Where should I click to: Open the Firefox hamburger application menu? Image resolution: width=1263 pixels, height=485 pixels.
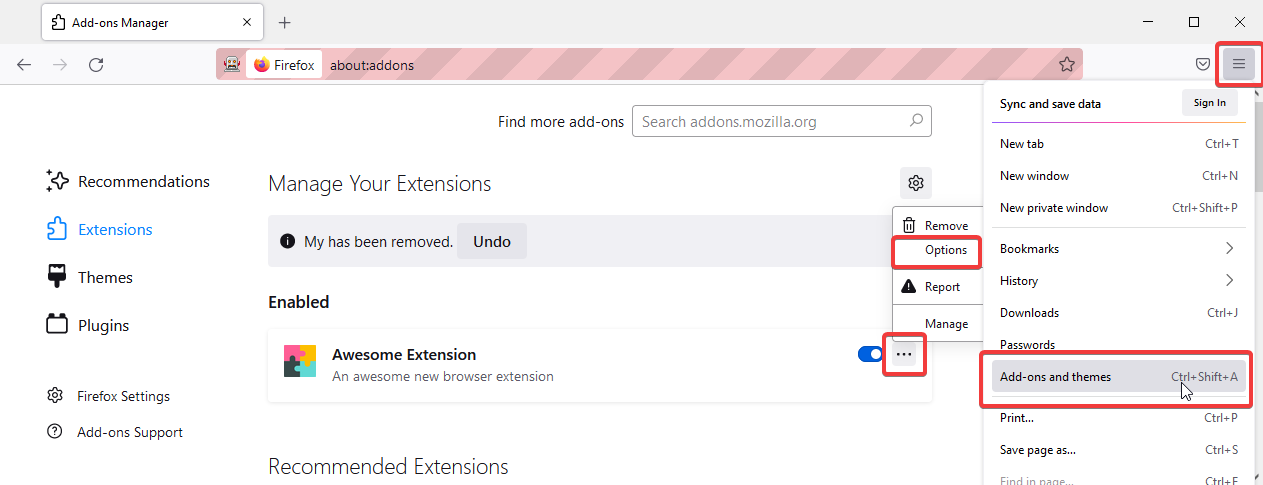[x=1239, y=65]
